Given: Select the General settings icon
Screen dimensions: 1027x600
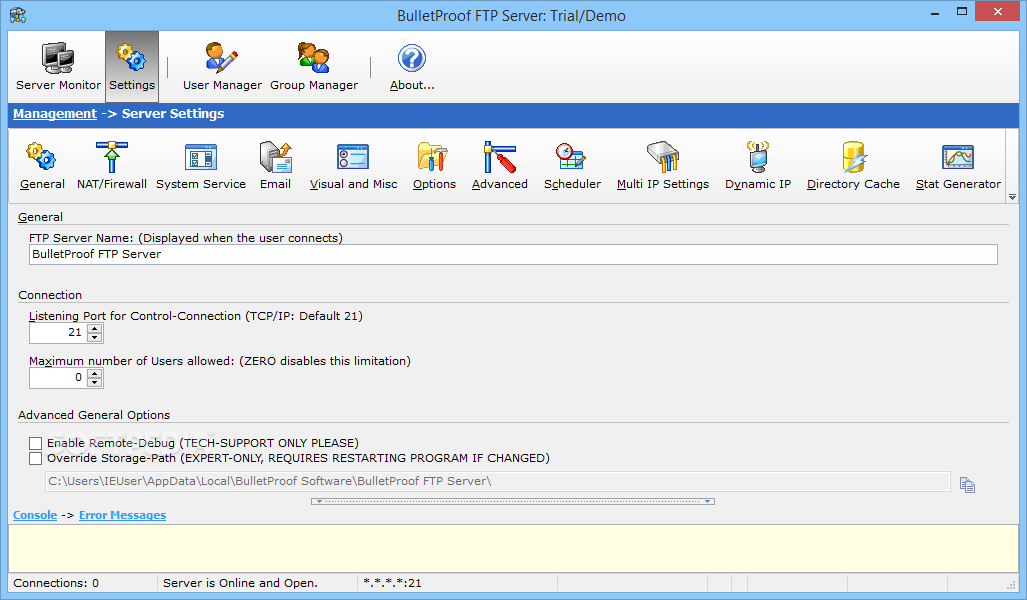Looking at the screenshot, I should (x=42, y=166).
